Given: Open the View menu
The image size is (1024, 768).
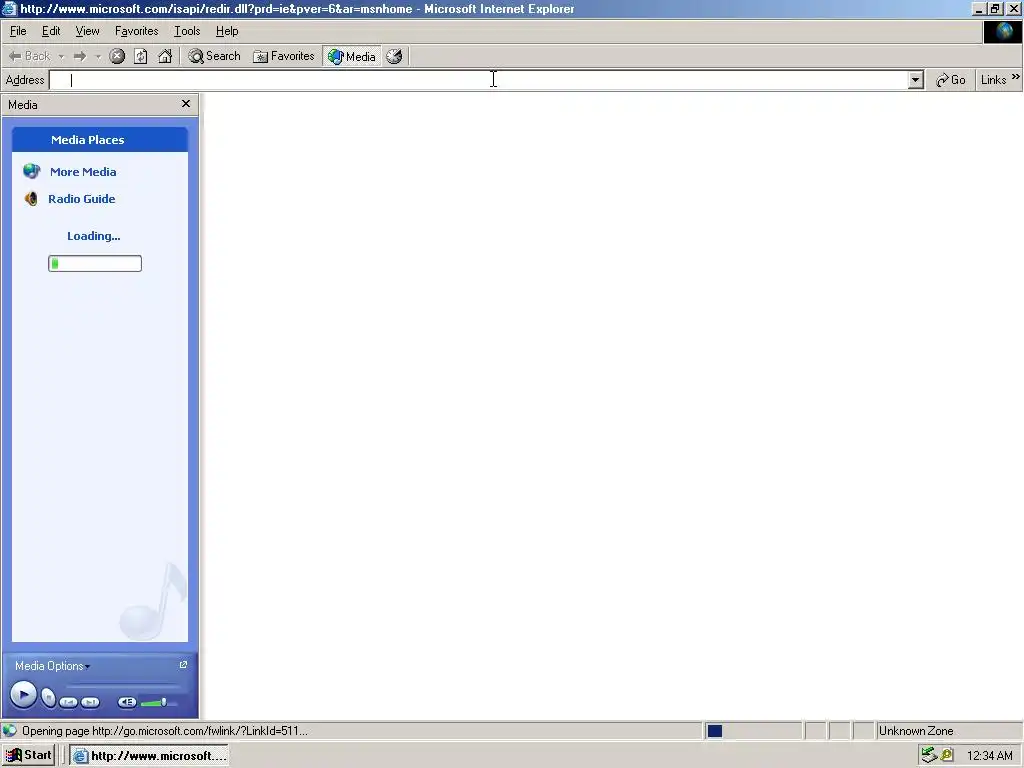Looking at the screenshot, I should point(87,31).
